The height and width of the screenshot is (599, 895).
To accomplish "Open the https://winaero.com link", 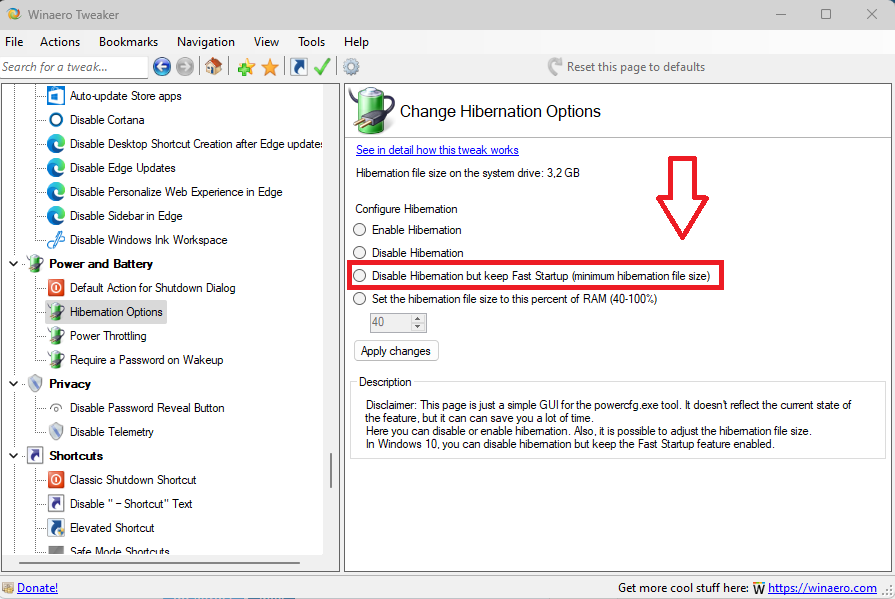I will (822, 588).
